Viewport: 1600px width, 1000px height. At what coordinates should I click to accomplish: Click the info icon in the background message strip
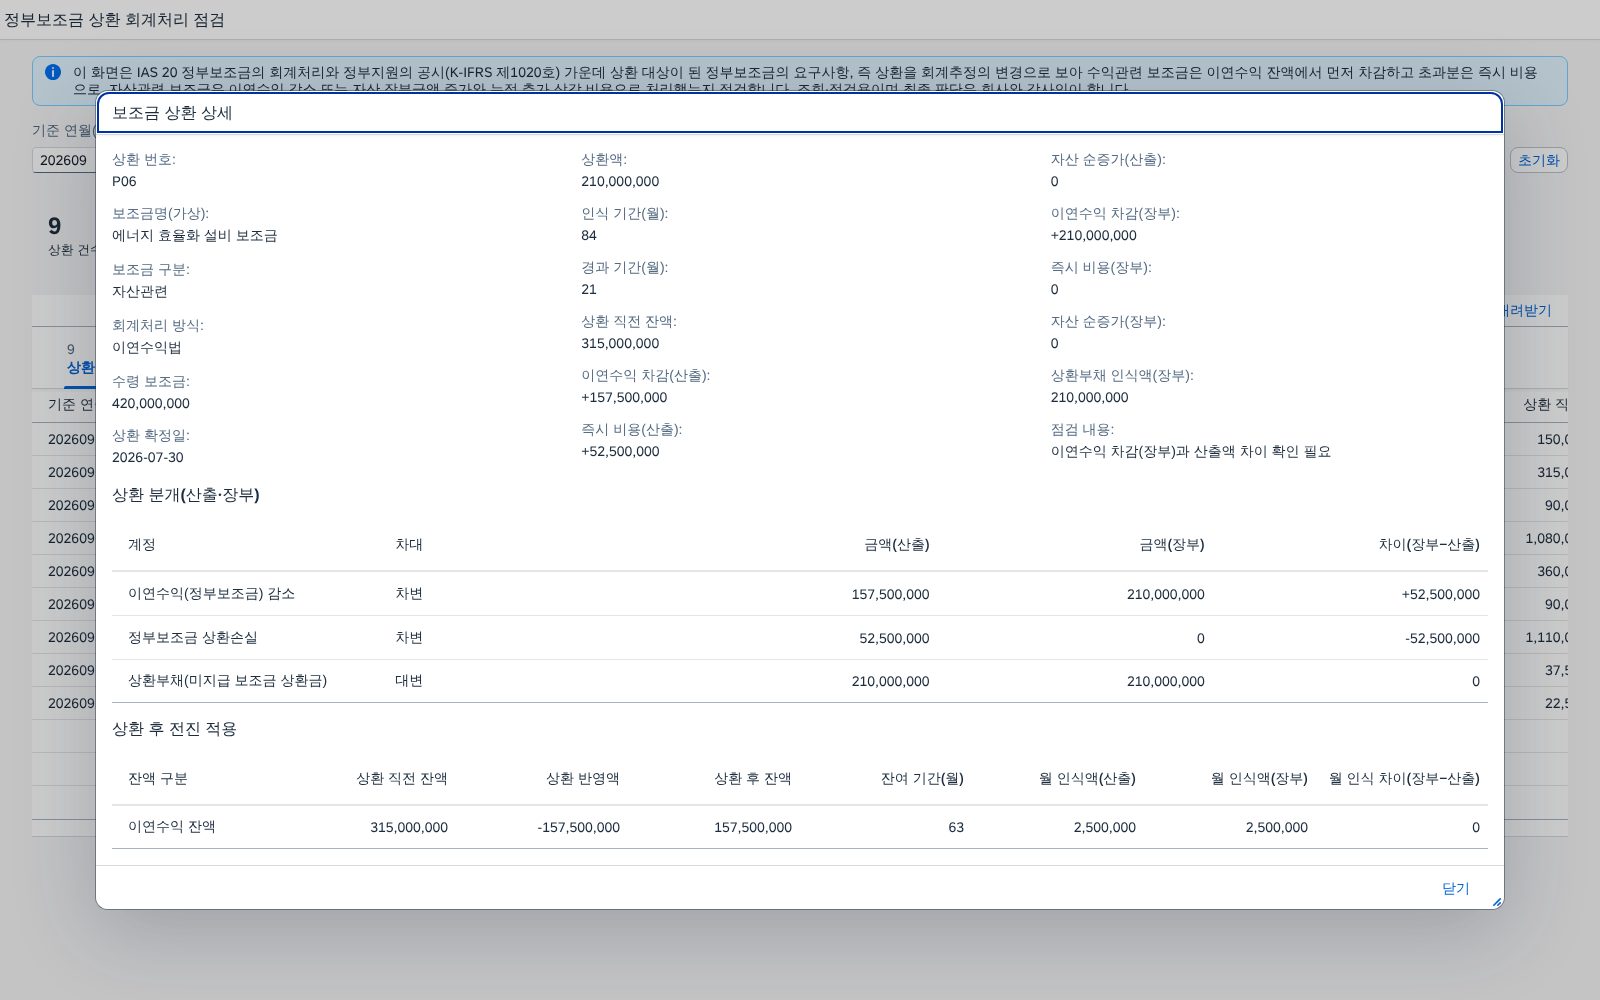click(53, 72)
